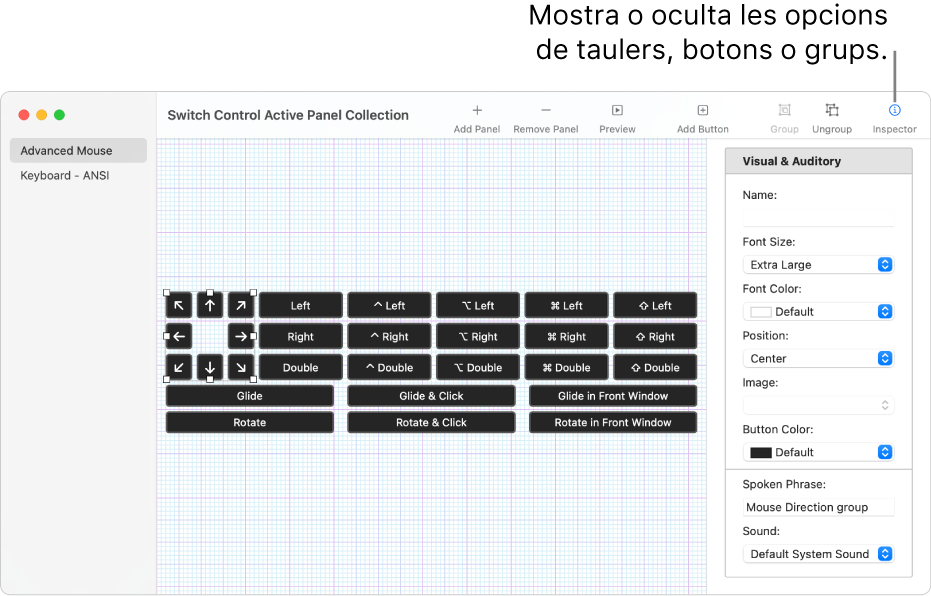This screenshot has width=931, height=596.
Task: Select the Command-Left panel button
Action: coord(566,306)
